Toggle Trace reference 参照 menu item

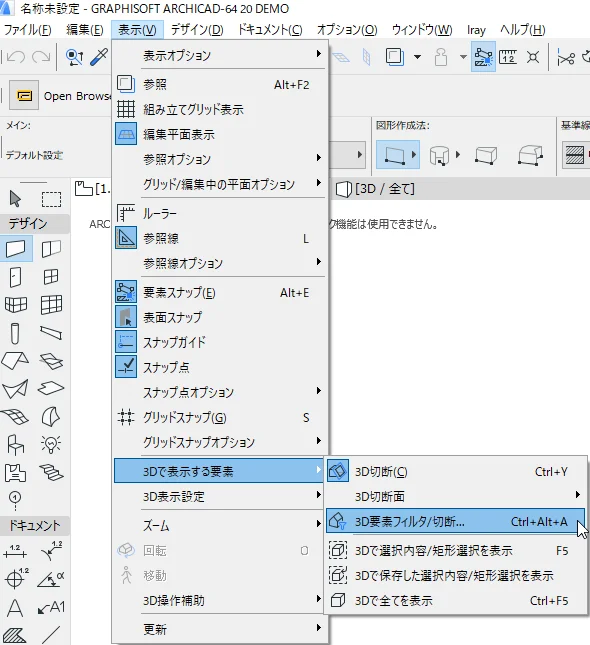click(219, 84)
